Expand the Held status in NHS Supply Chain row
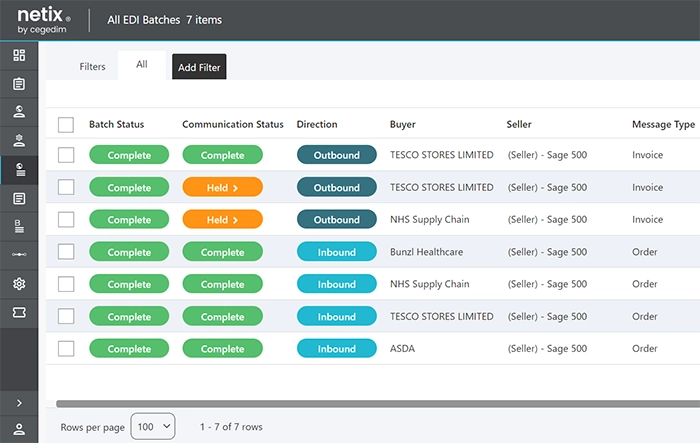This screenshot has height=443, width=700. click(x=222, y=219)
